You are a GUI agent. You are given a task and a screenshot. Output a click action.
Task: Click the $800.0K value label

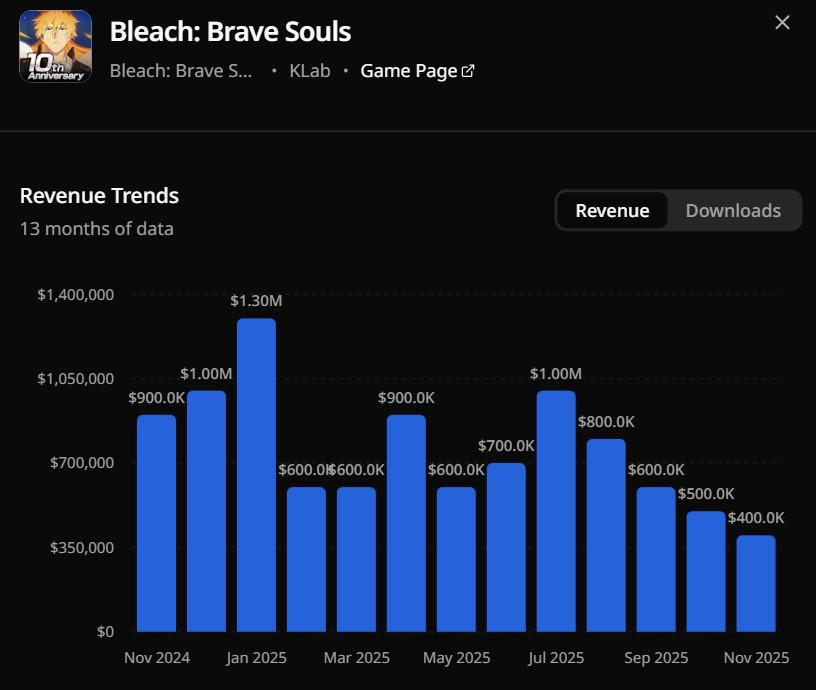pos(606,421)
